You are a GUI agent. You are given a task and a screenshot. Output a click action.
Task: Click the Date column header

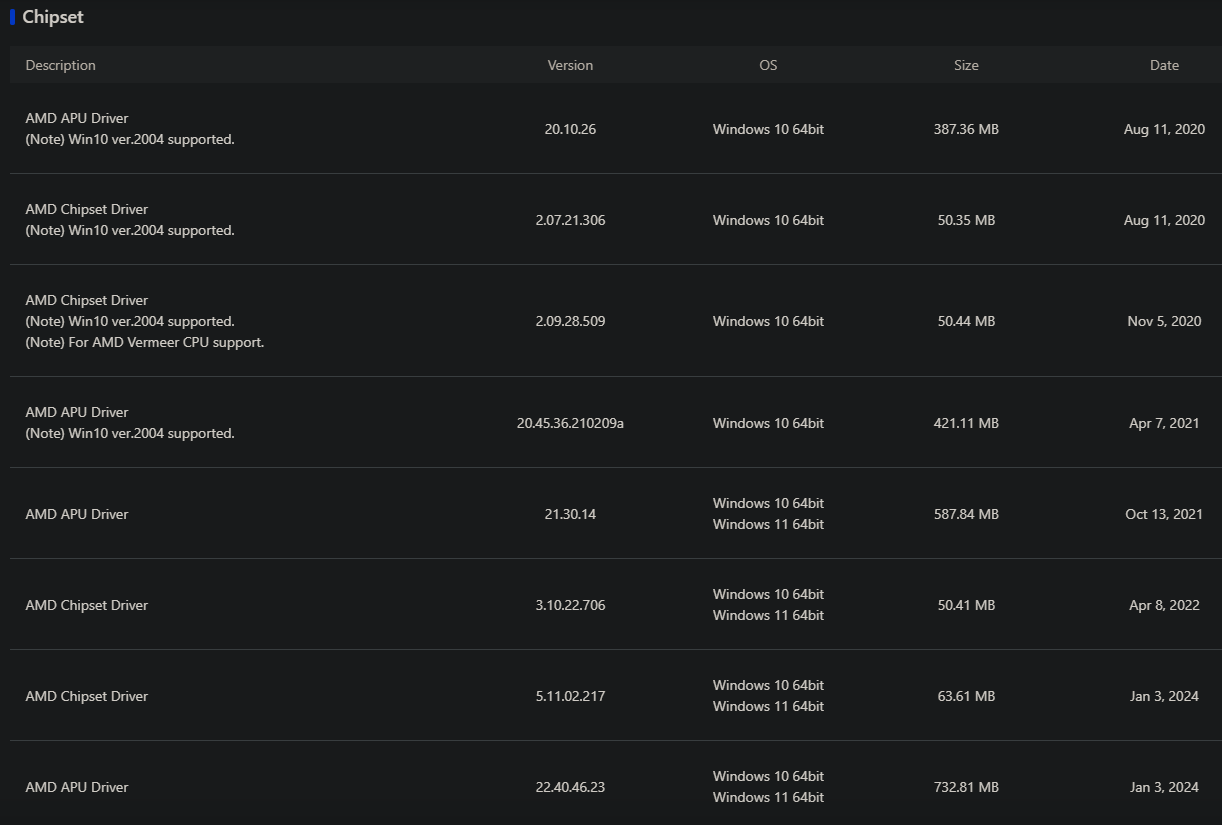(x=1164, y=65)
